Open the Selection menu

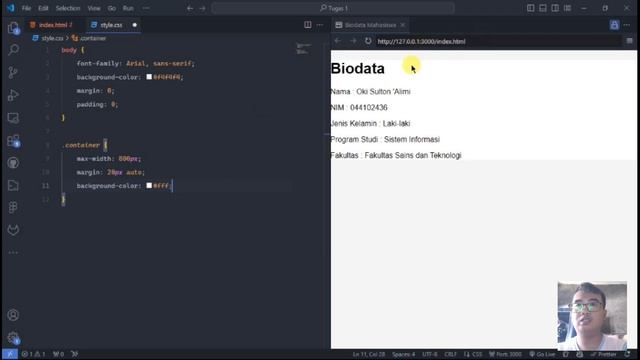tap(68, 8)
